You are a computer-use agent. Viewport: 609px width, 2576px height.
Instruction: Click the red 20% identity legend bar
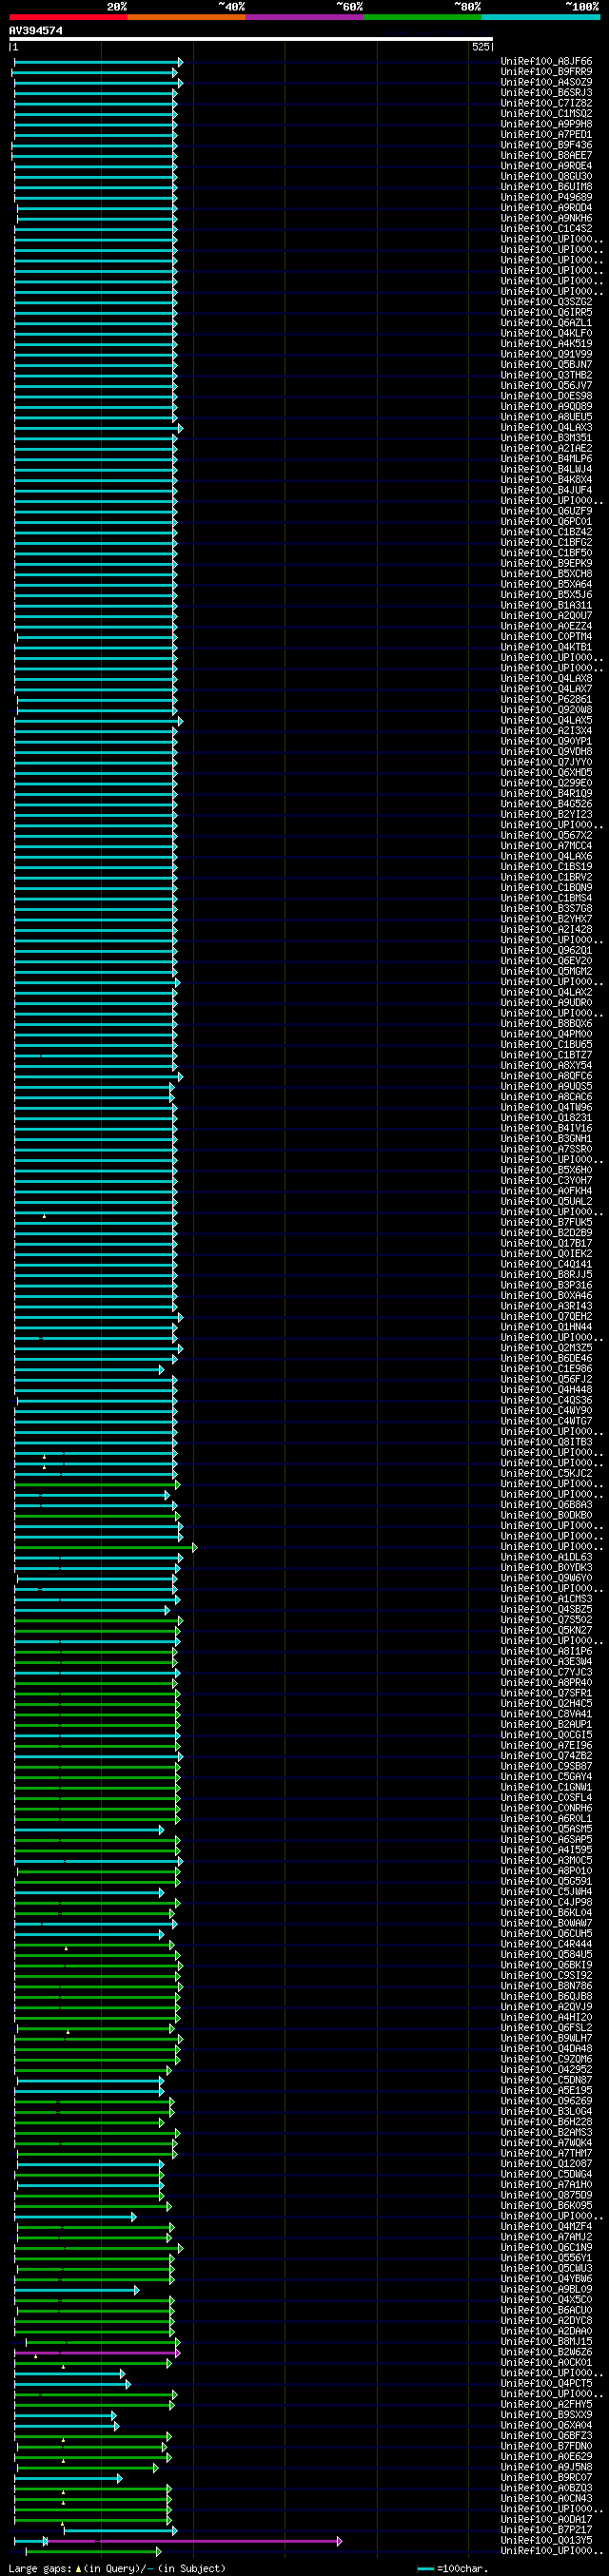click(68, 17)
